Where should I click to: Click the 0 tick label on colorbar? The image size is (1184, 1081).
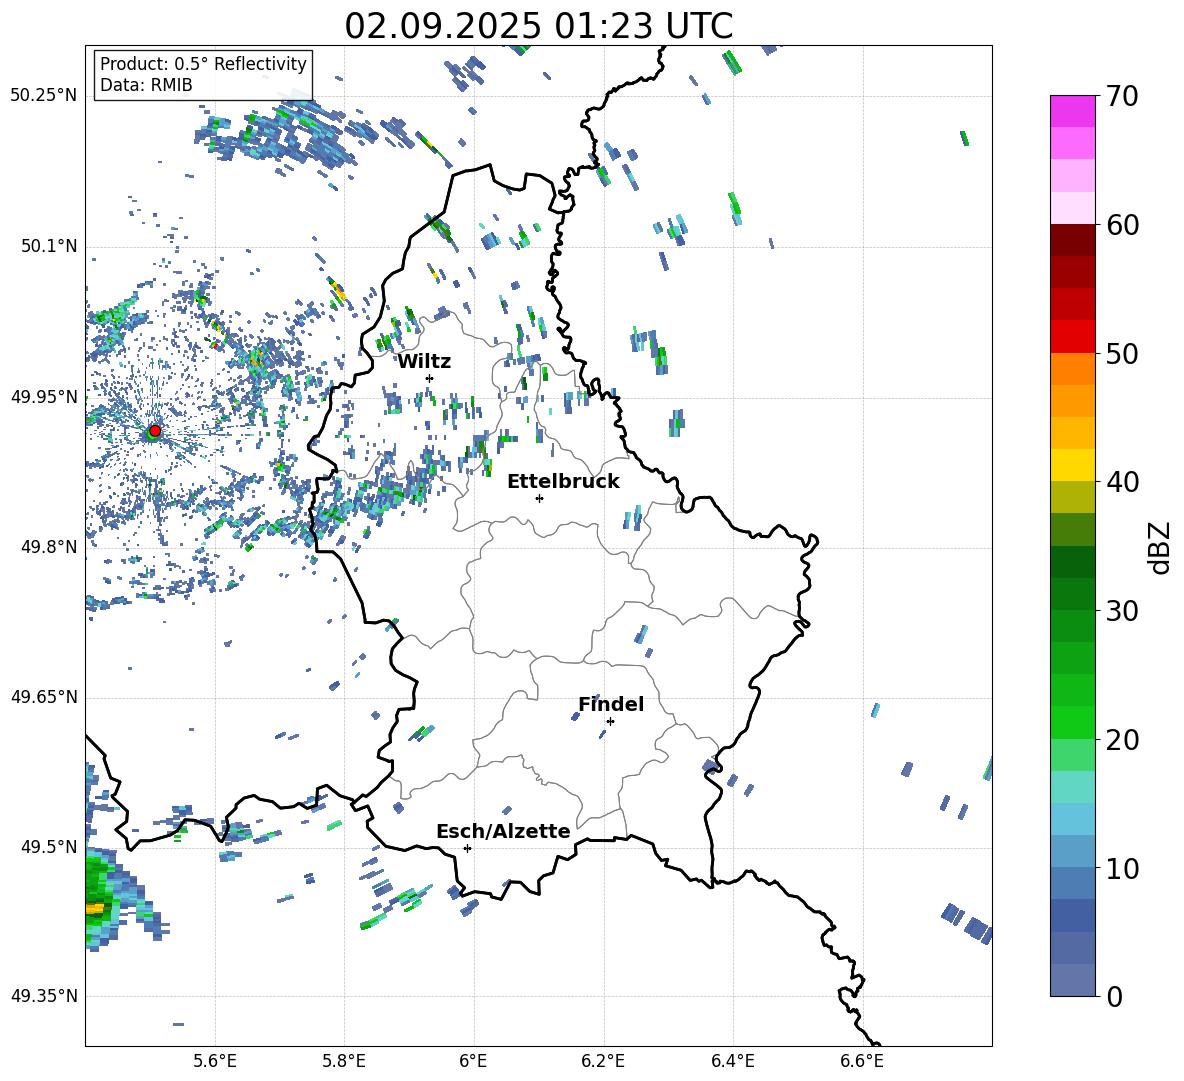tap(1114, 996)
